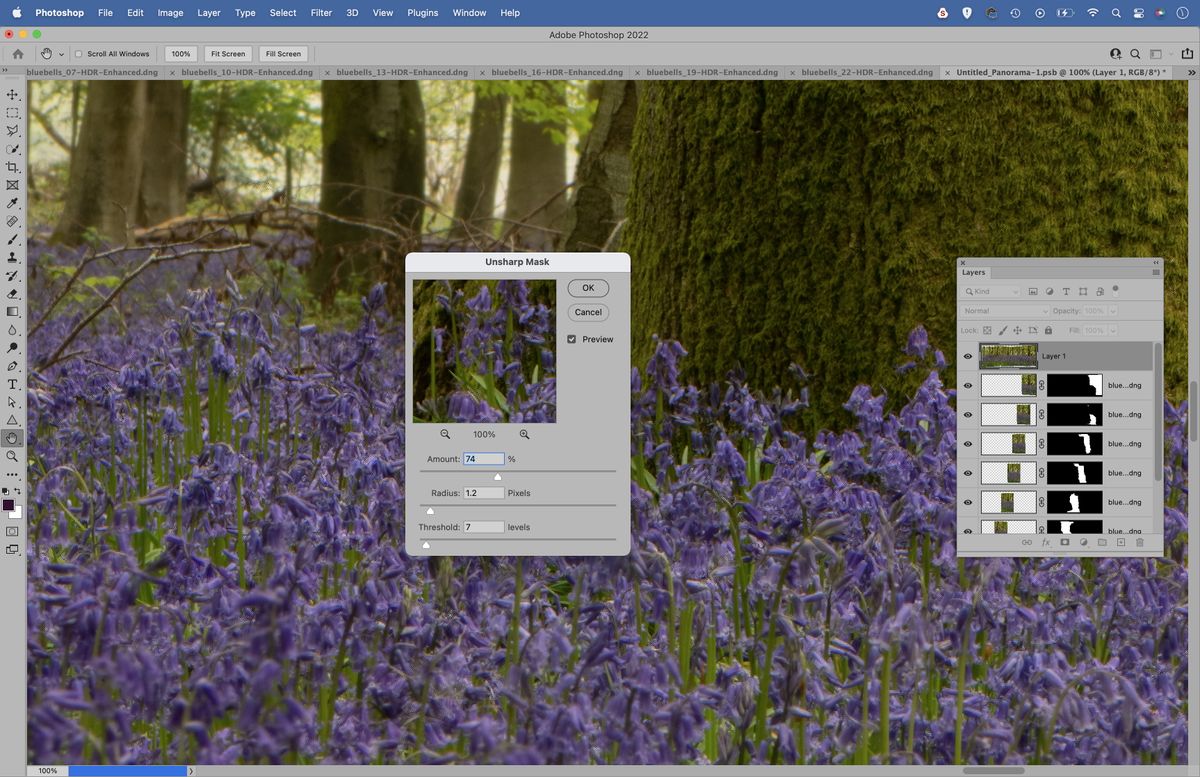Select the Zoom tool in the toolbar
The width and height of the screenshot is (1200, 777).
click(x=13, y=457)
